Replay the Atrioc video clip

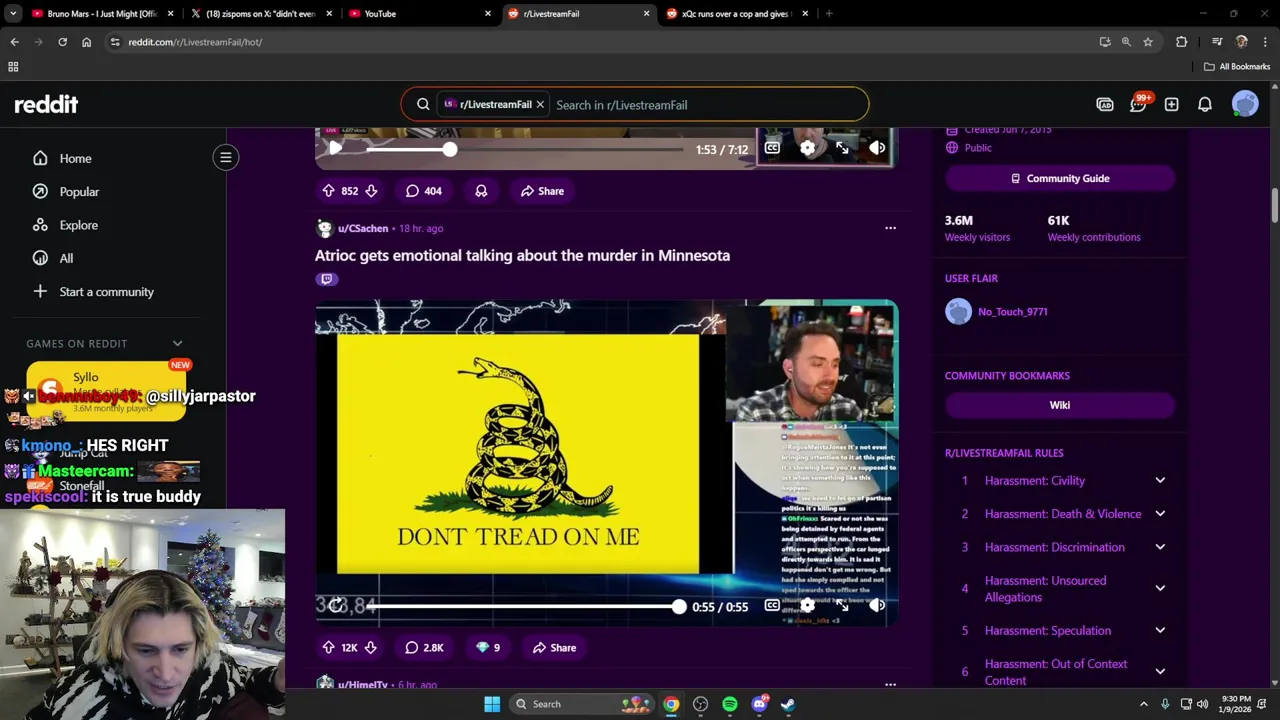pyautogui.click(x=336, y=605)
